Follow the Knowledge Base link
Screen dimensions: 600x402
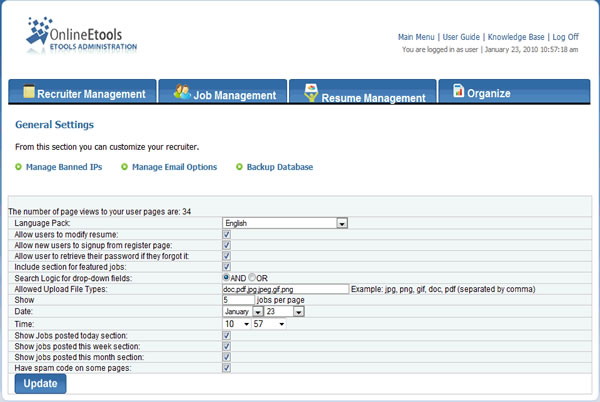514,37
